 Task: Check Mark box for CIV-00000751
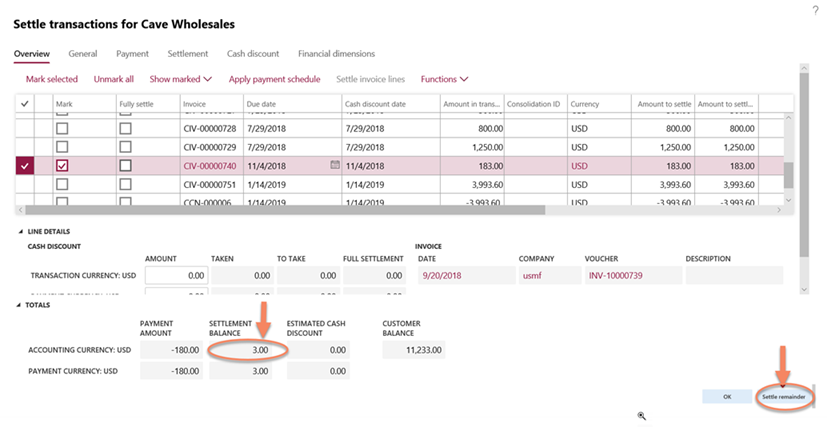click(62, 184)
